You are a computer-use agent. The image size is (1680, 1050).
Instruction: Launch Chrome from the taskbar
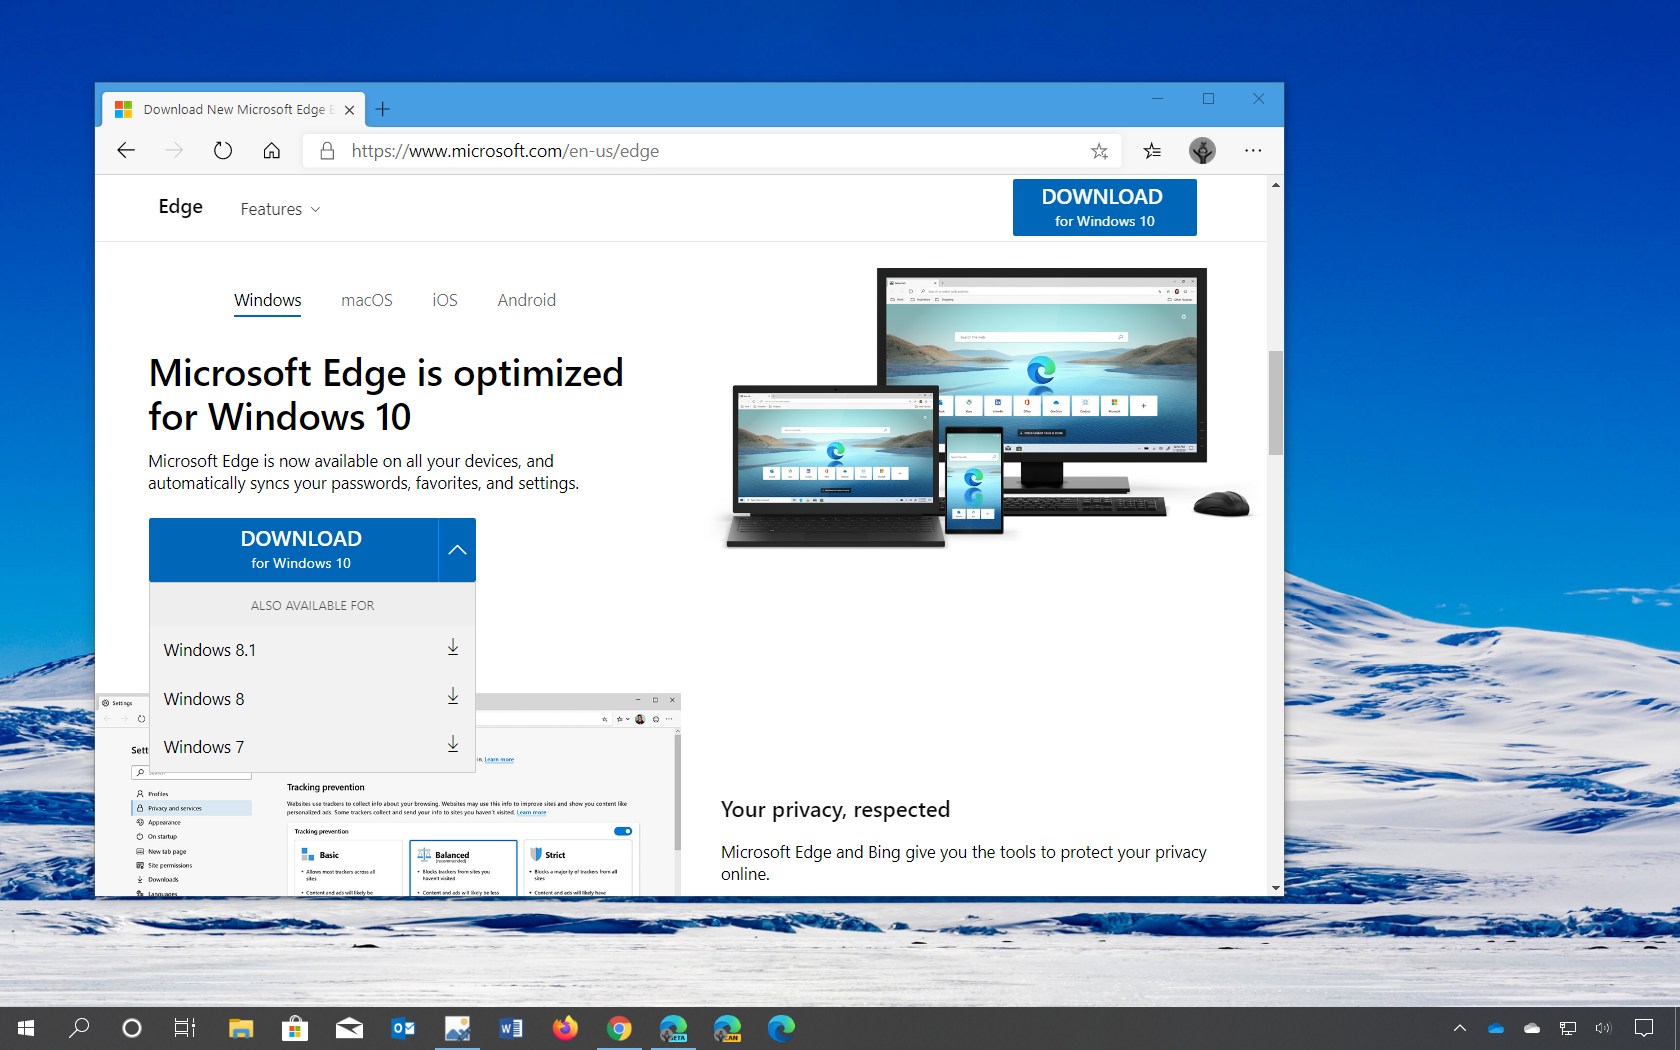[619, 1028]
